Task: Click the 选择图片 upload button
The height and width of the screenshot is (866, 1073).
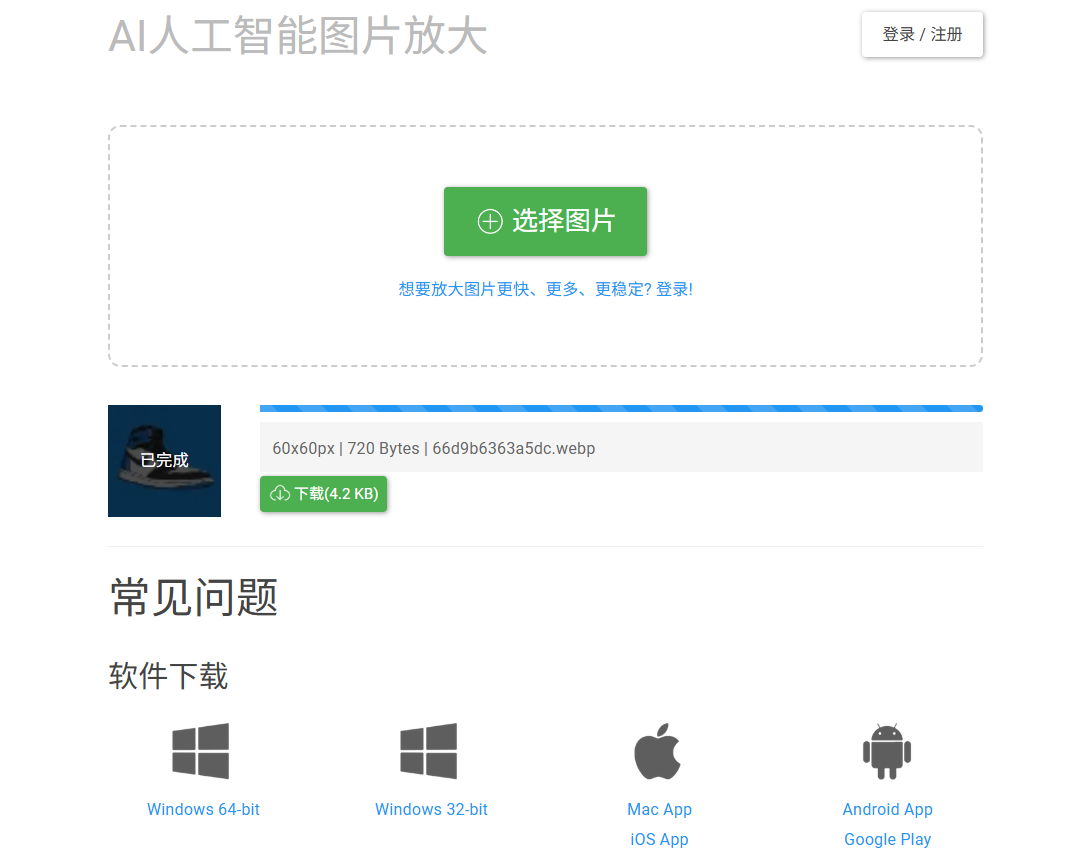Action: [545, 221]
